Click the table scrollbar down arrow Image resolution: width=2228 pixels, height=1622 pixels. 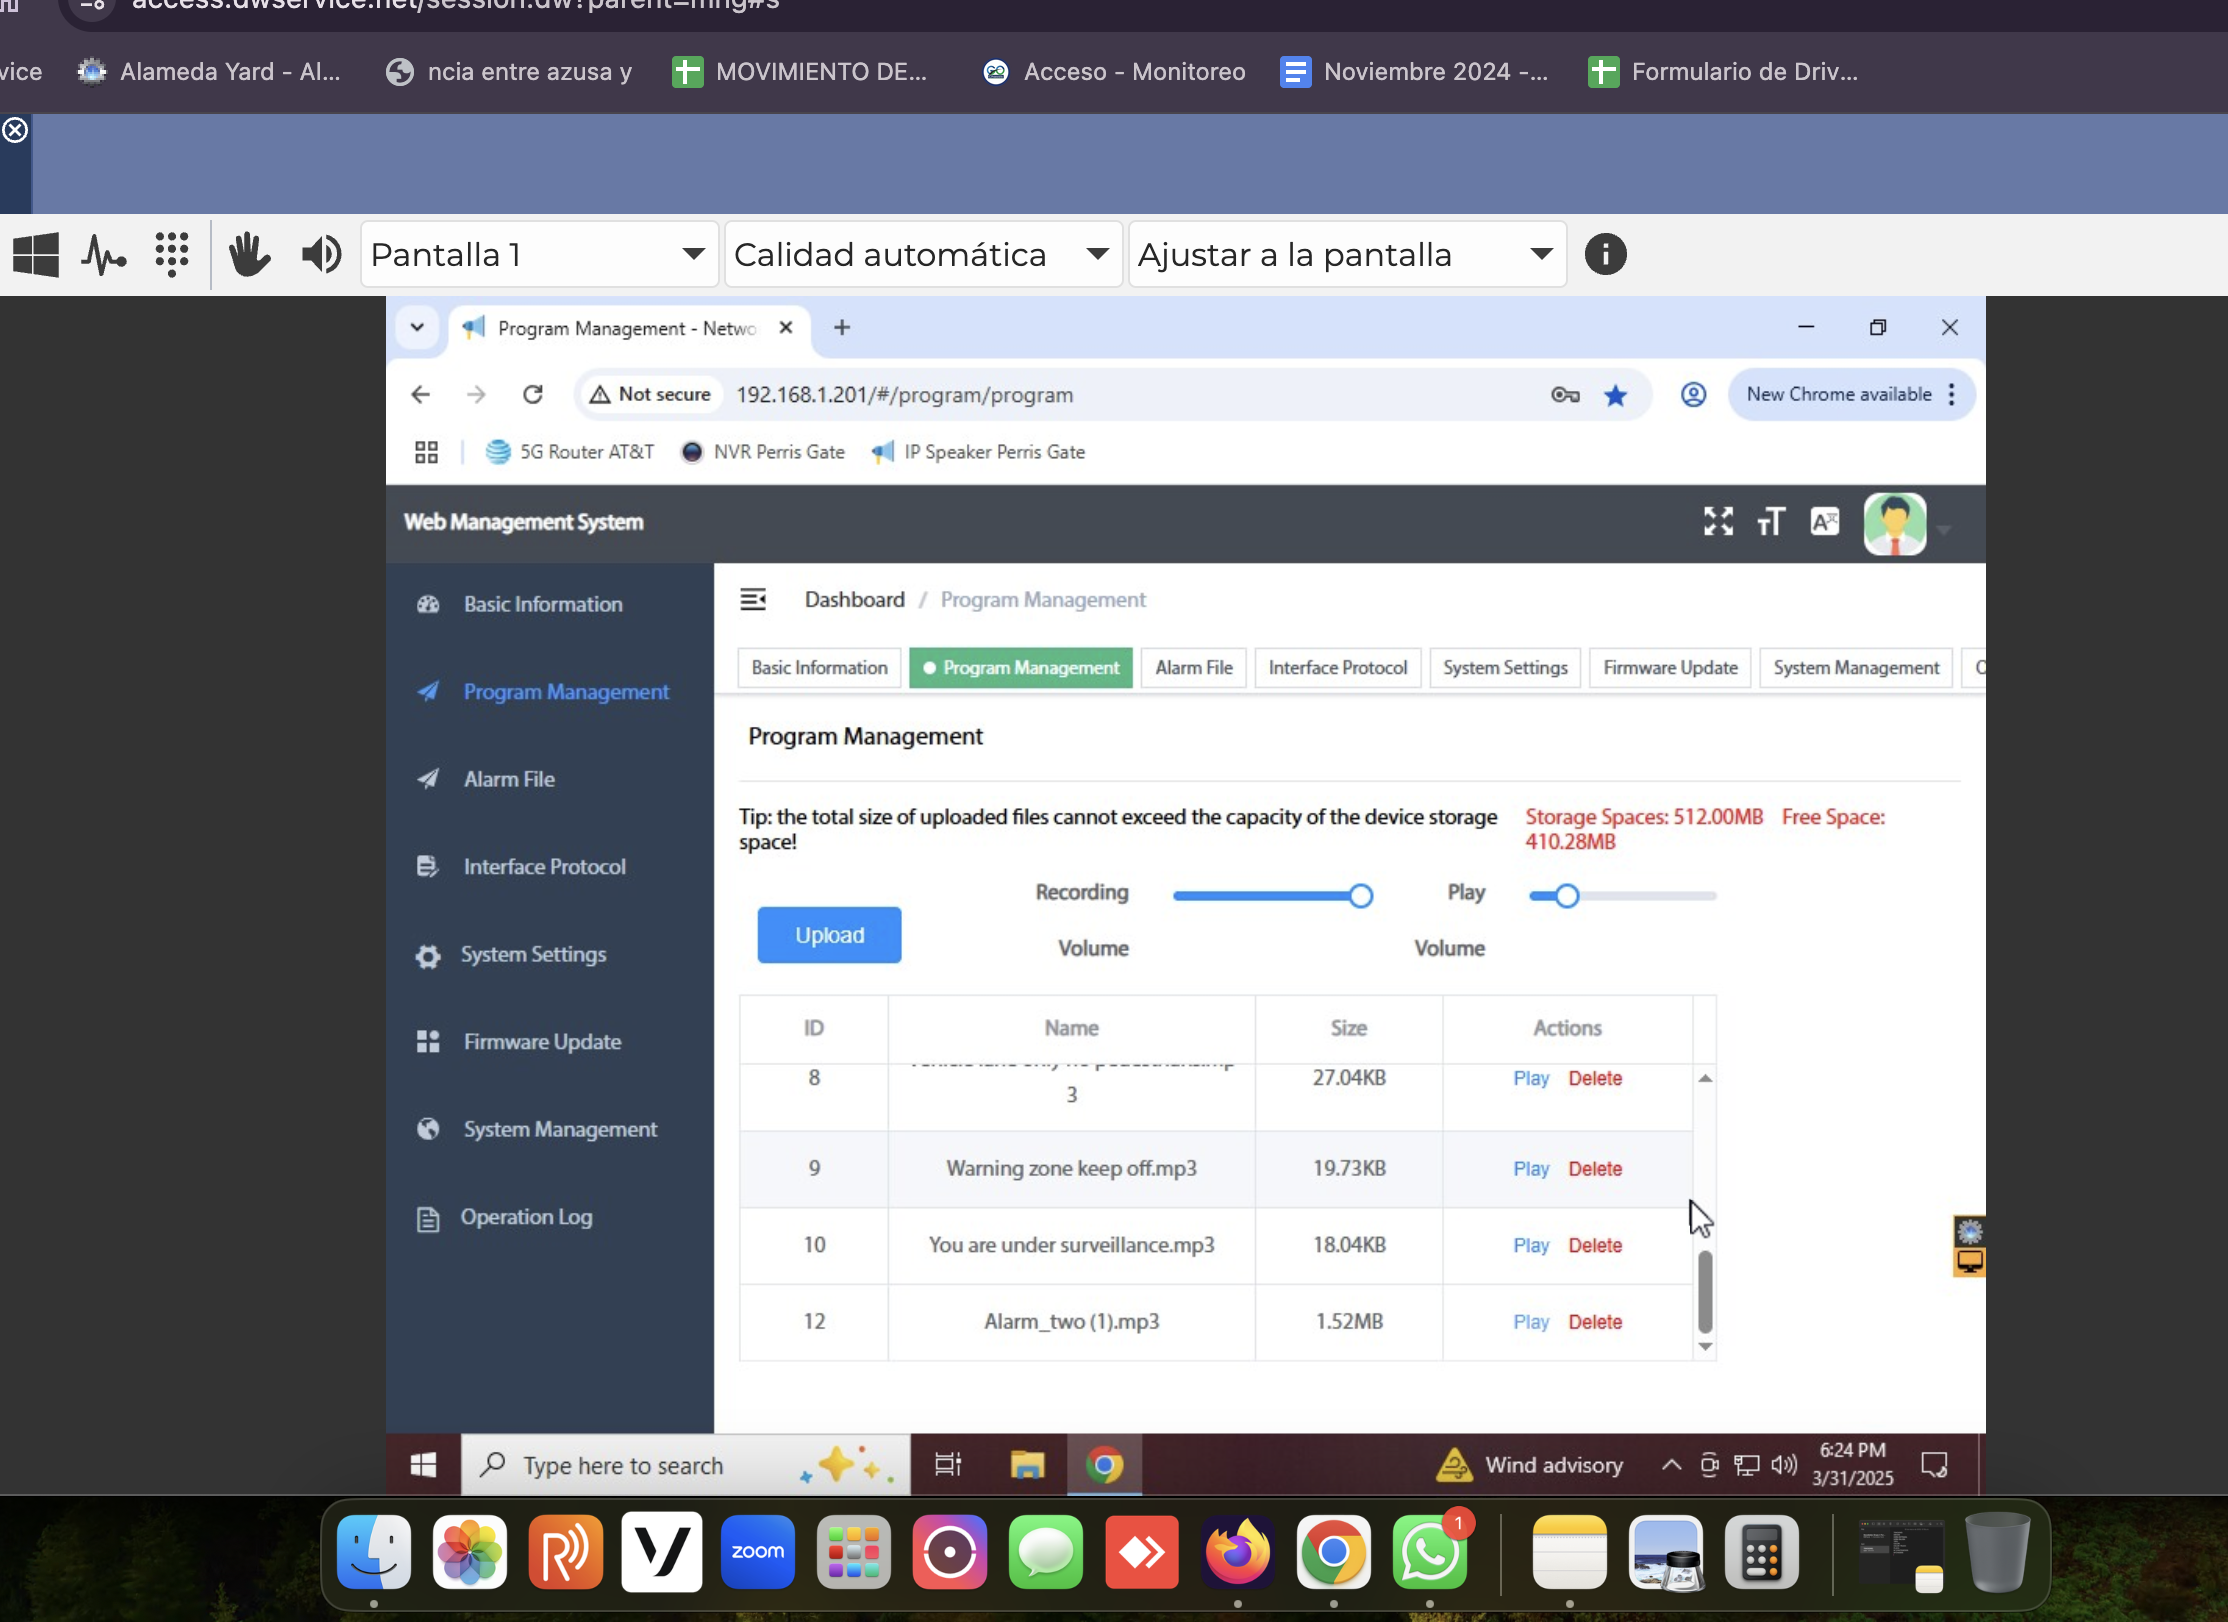click(1705, 1347)
